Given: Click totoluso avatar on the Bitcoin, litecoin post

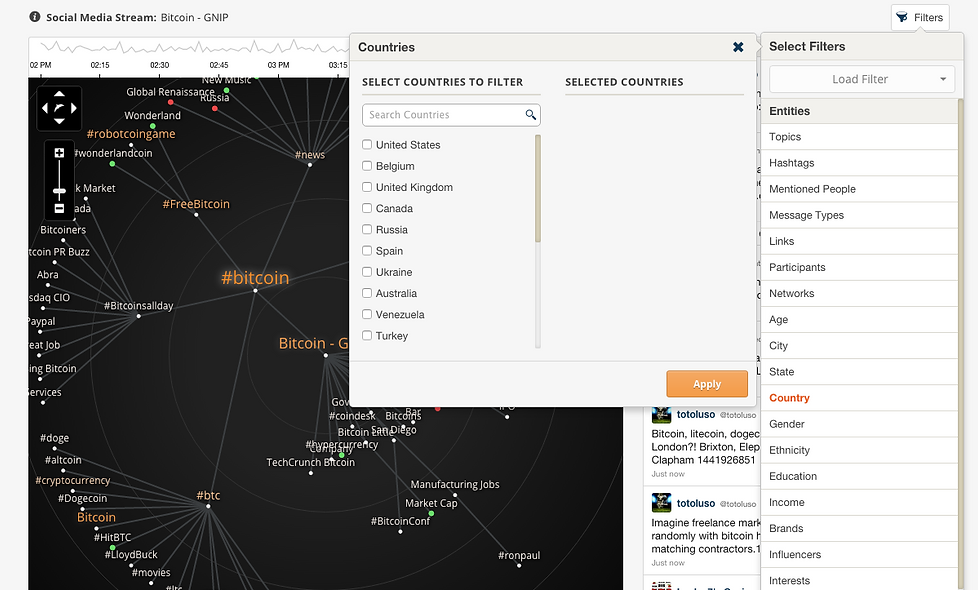Looking at the screenshot, I should pos(661,415).
